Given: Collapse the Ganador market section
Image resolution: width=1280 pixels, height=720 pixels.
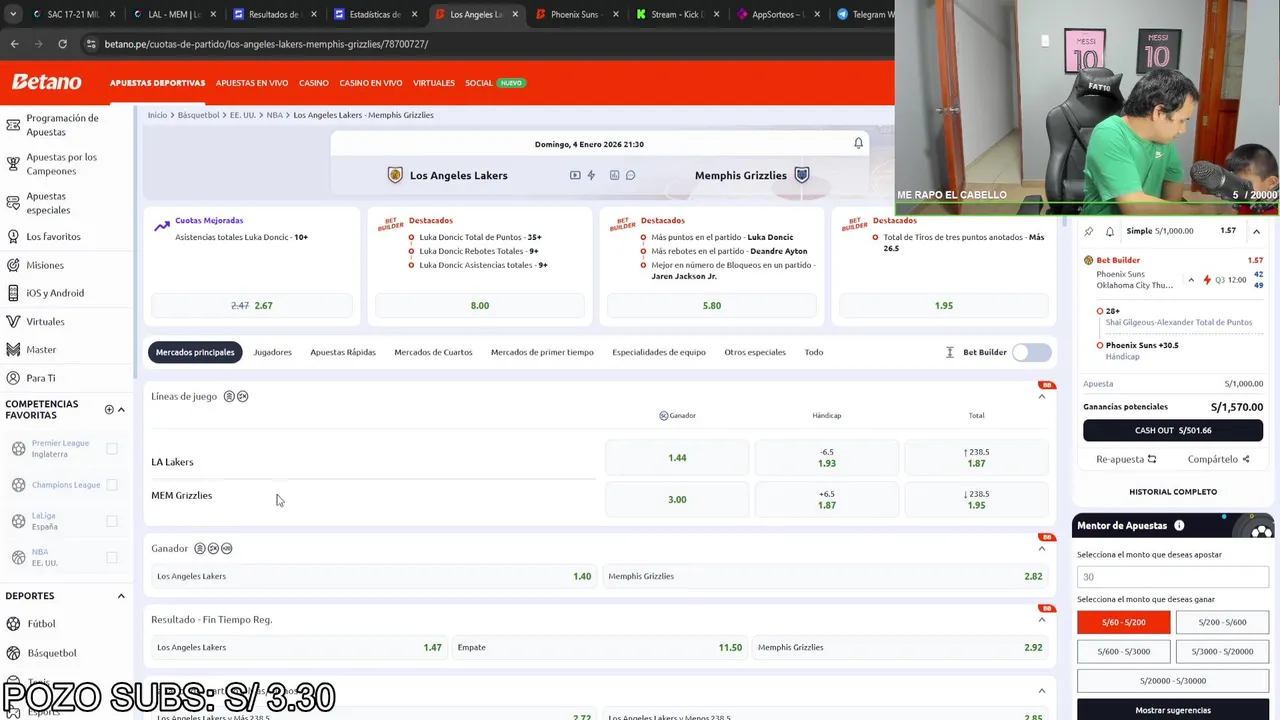Looking at the screenshot, I should tap(1041, 548).
